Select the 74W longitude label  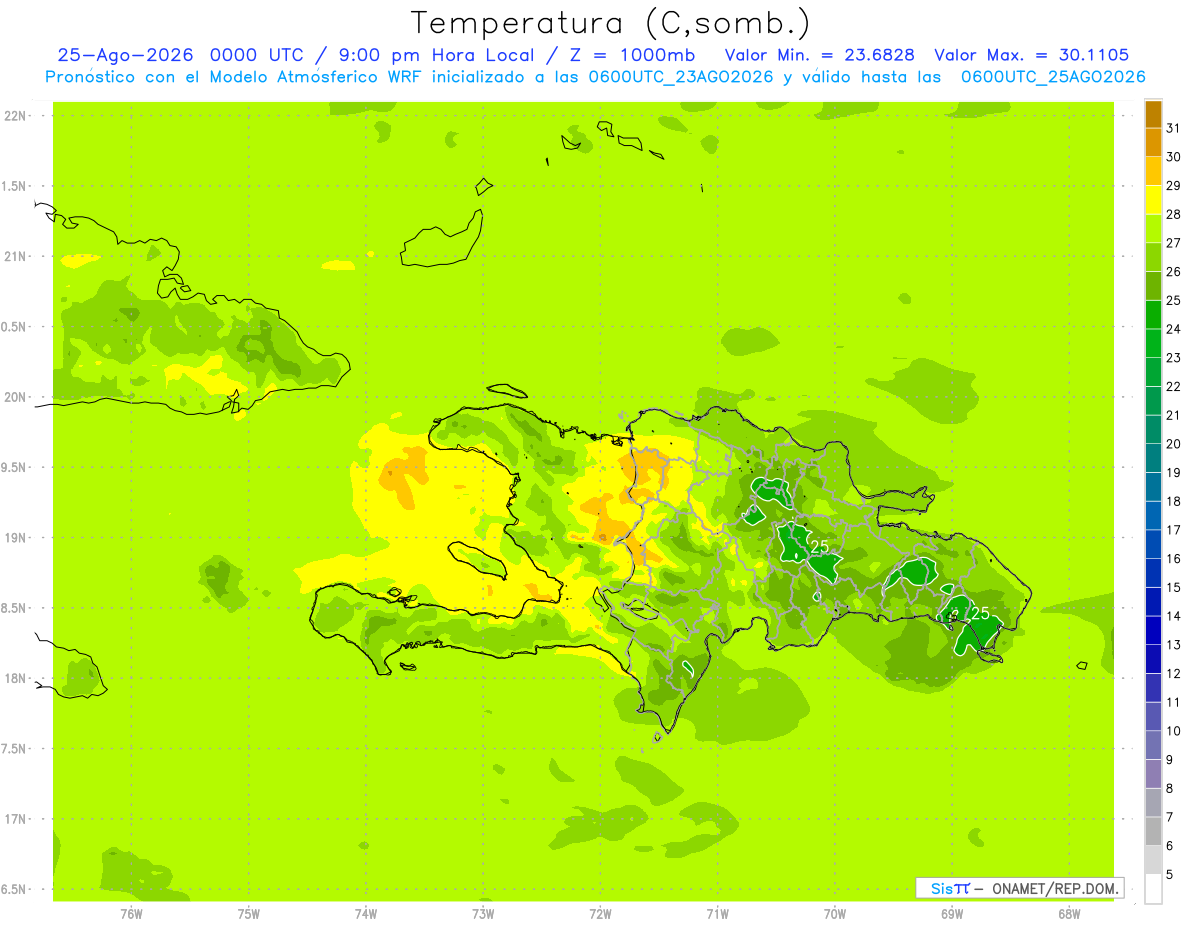click(x=366, y=914)
